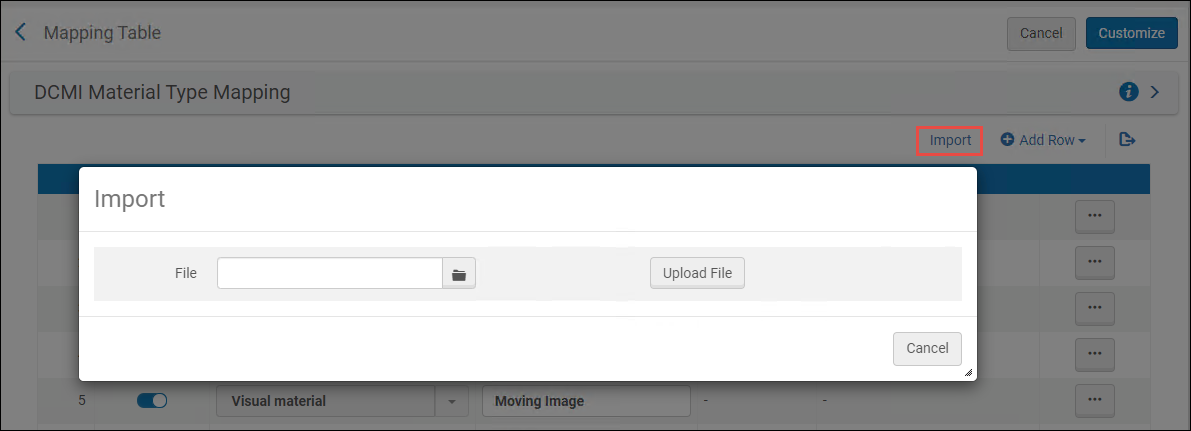
Task: Cancel the Import dialog
Action: coord(927,348)
